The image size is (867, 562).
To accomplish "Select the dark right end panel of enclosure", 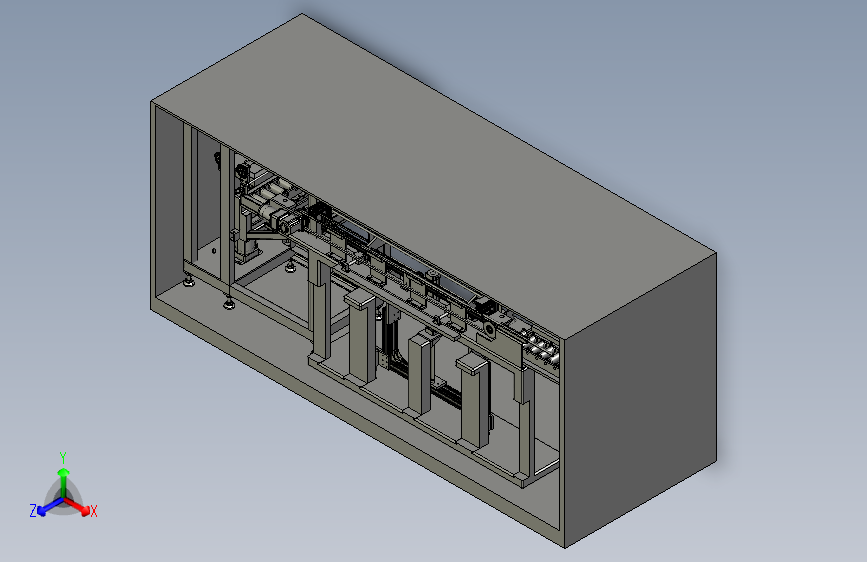I will (640, 399).
